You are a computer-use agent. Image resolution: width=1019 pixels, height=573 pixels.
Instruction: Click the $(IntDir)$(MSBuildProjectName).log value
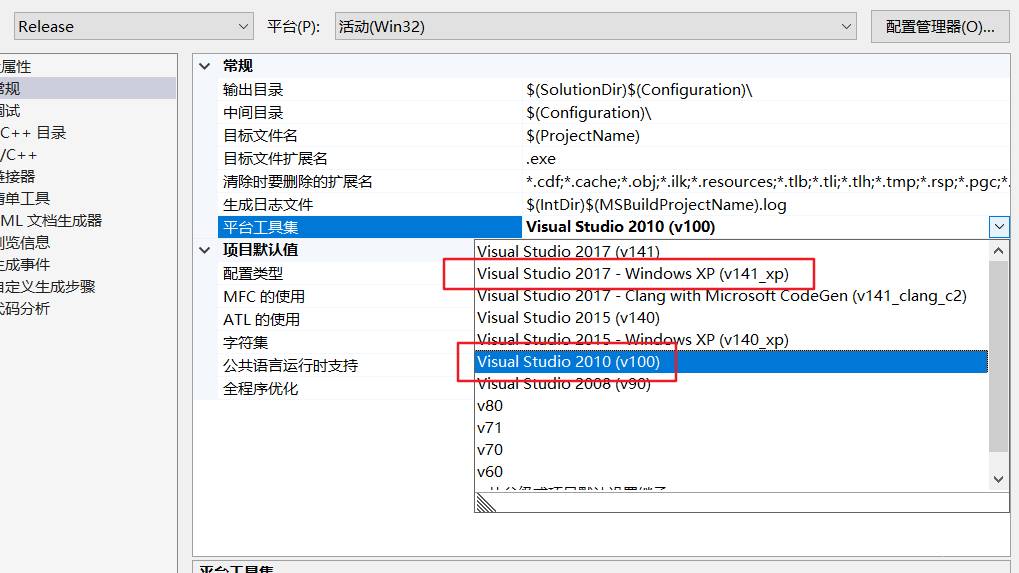(656, 205)
